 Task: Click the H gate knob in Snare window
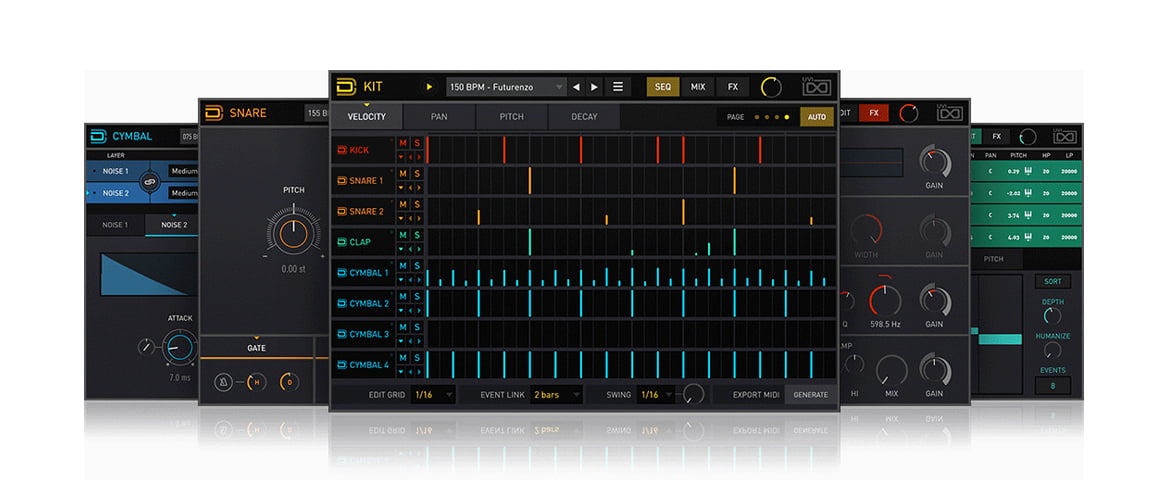(x=257, y=382)
